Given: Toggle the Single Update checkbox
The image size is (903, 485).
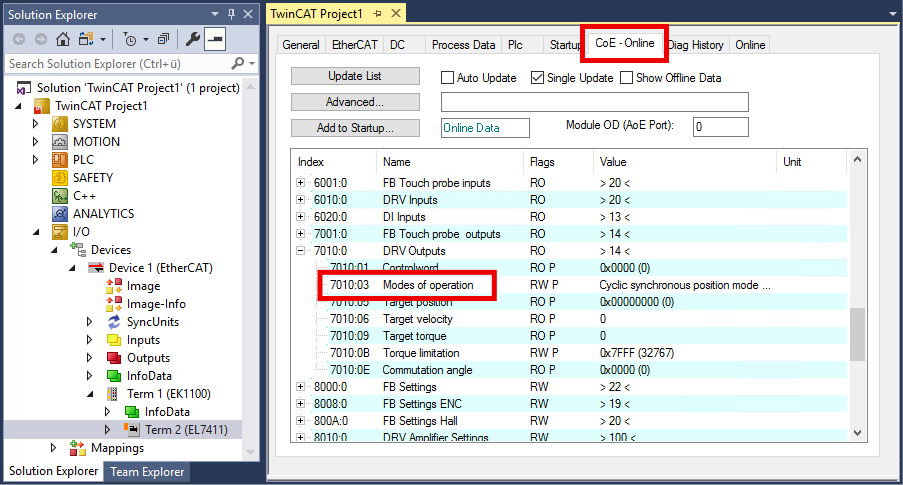Looking at the screenshot, I should tap(537, 77).
